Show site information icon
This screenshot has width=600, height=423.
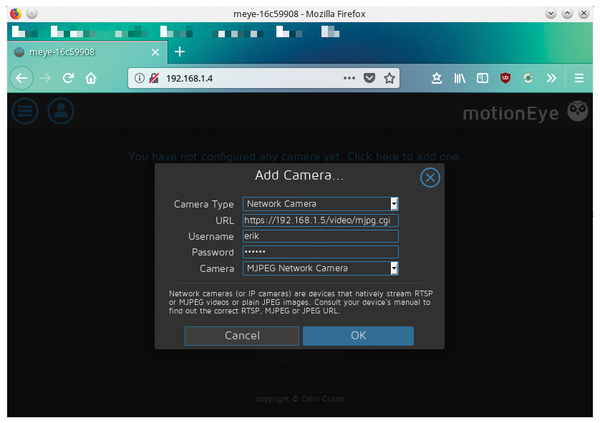tap(139, 78)
